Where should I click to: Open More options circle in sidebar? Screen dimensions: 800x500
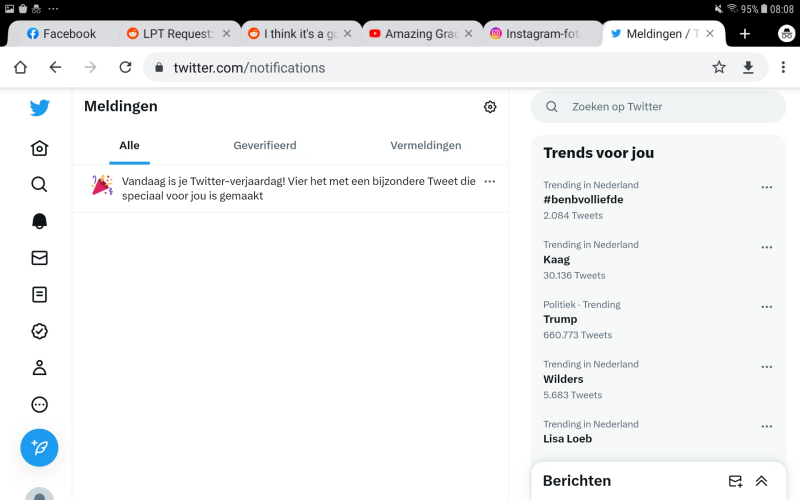[x=39, y=404]
